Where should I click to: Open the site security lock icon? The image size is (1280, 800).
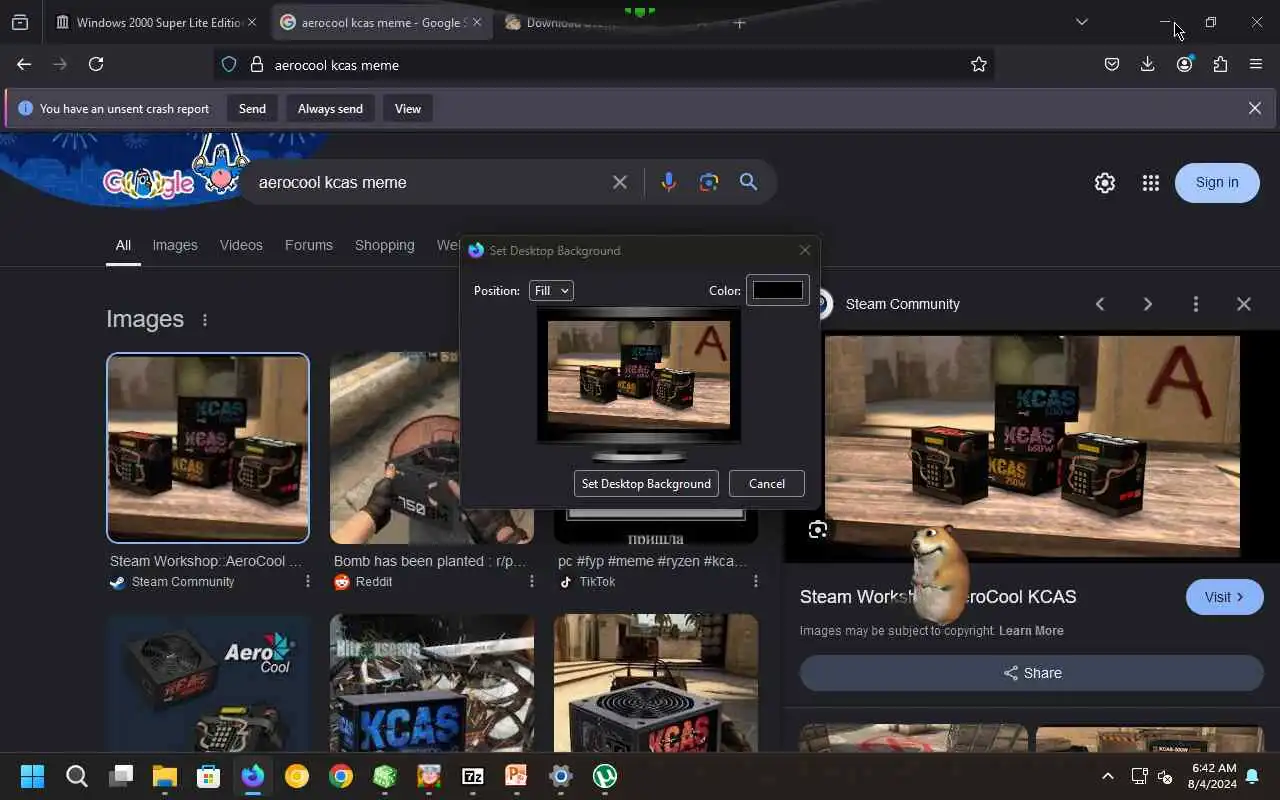pos(256,64)
